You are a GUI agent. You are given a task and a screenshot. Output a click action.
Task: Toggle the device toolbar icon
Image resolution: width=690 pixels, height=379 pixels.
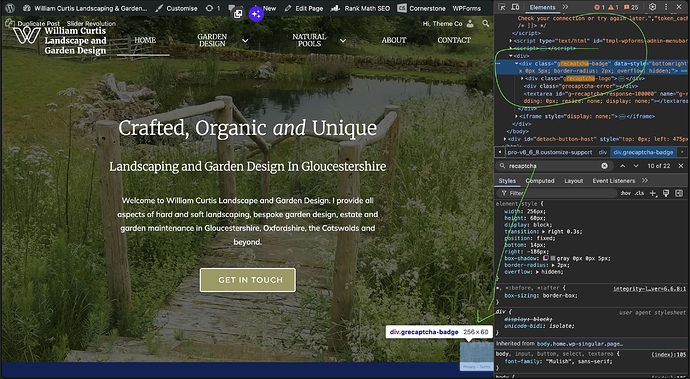pyautogui.click(x=515, y=7)
